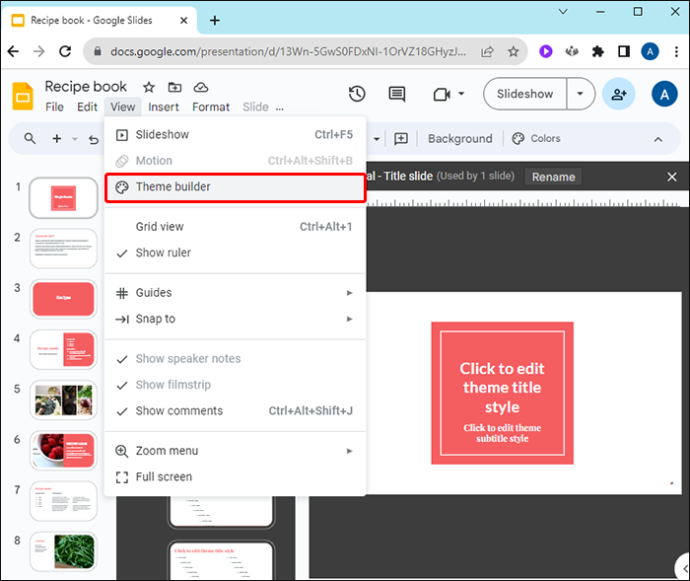The height and width of the screenshot is (581, 690).
Task: Open the Insert menu
Action: (x=163, y=107)
